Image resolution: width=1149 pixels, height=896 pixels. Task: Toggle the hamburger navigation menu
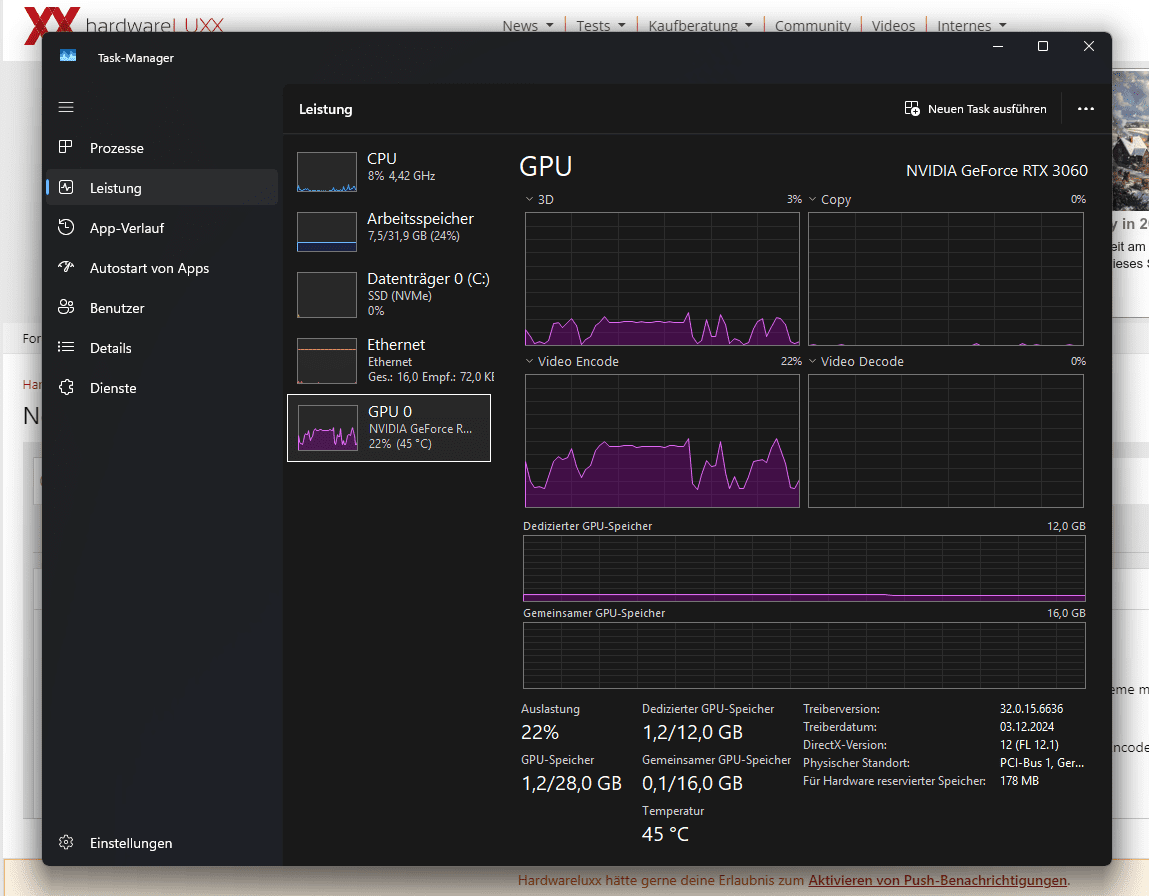coord(66,108)
